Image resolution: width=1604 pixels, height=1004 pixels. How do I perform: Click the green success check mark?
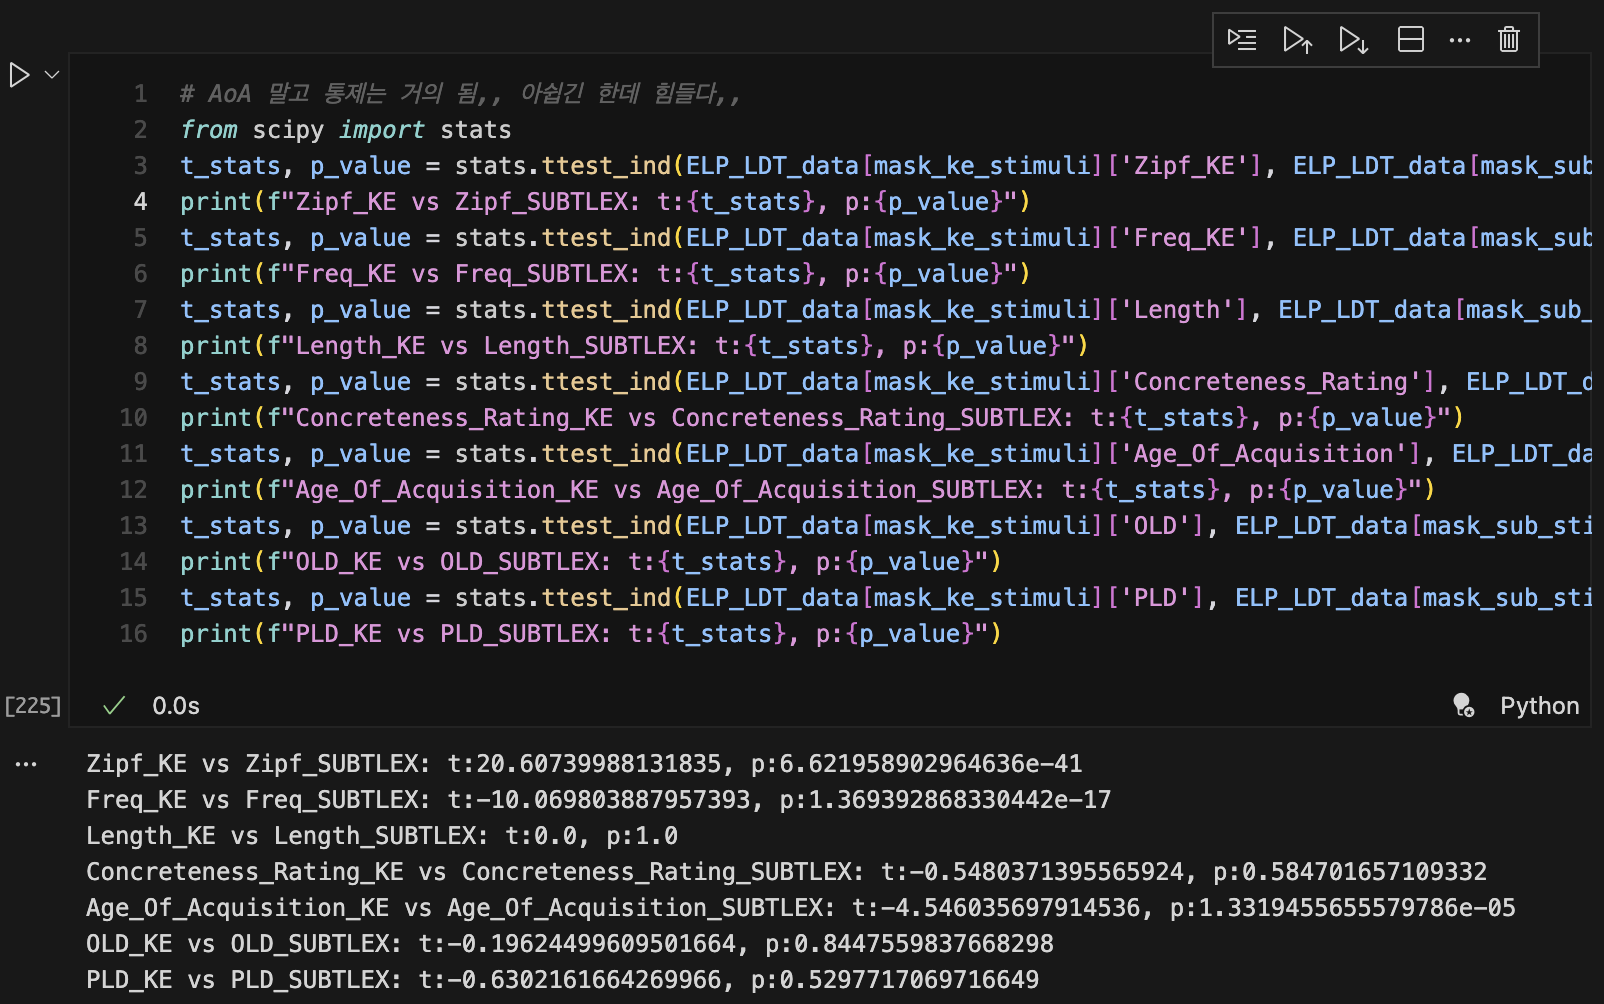point(114,706)
